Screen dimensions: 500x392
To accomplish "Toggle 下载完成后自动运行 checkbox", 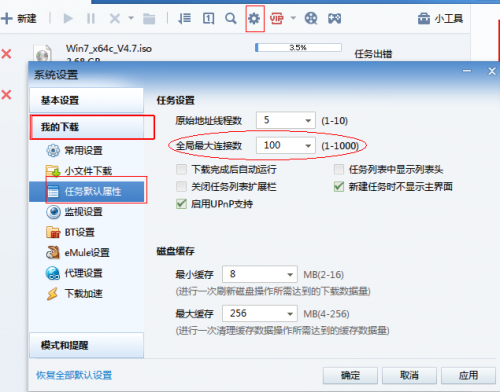I will click(181, 169).
